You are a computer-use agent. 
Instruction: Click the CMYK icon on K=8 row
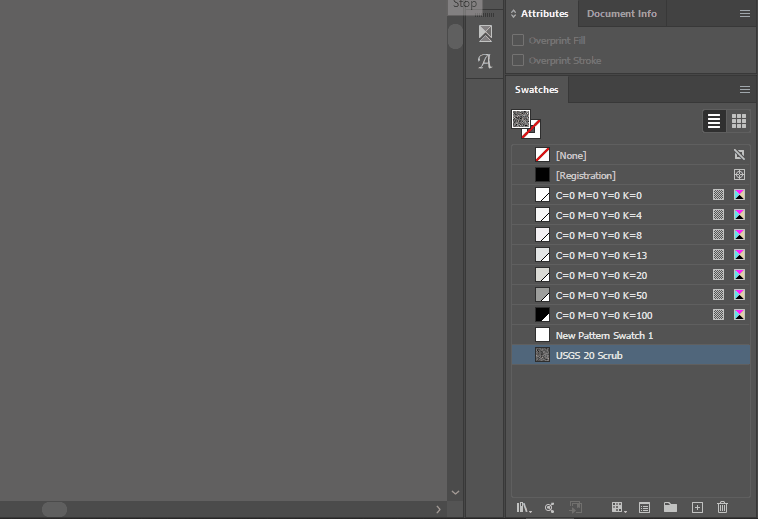pyautogui.click(x=739, y=235)
